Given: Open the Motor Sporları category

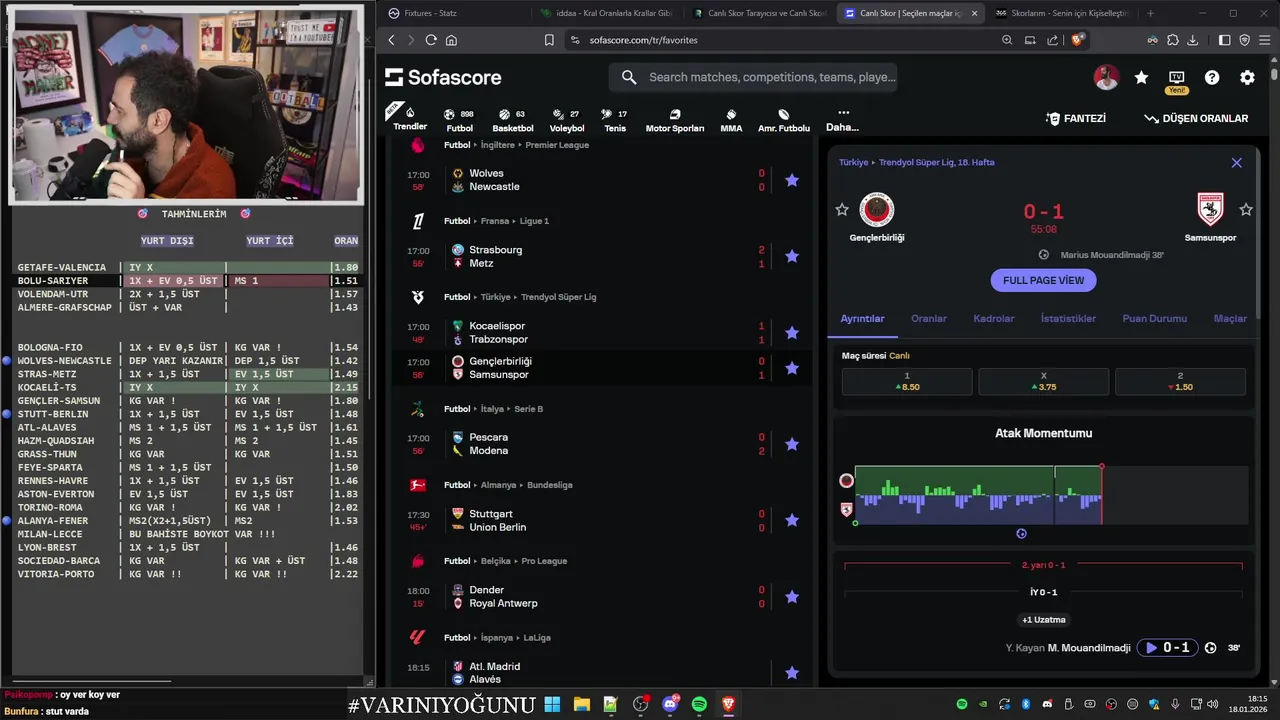Looking at the screenshot, I should click(x=674, y=120).
